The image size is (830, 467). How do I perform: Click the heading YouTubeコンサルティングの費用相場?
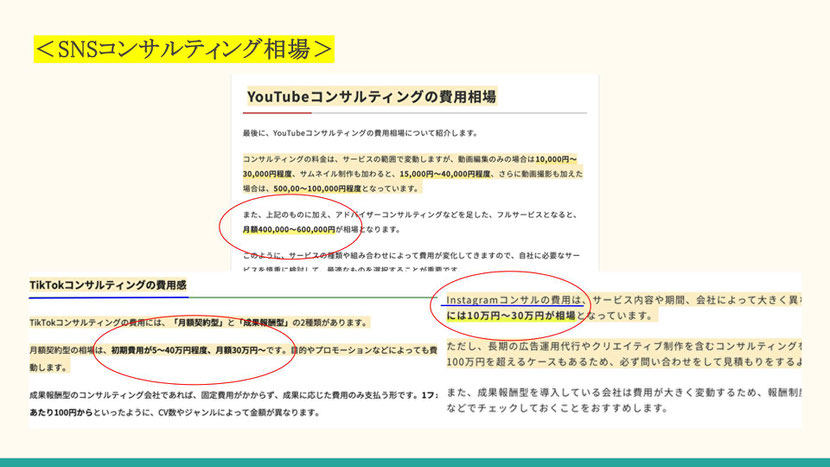click(x=372, y=96)
